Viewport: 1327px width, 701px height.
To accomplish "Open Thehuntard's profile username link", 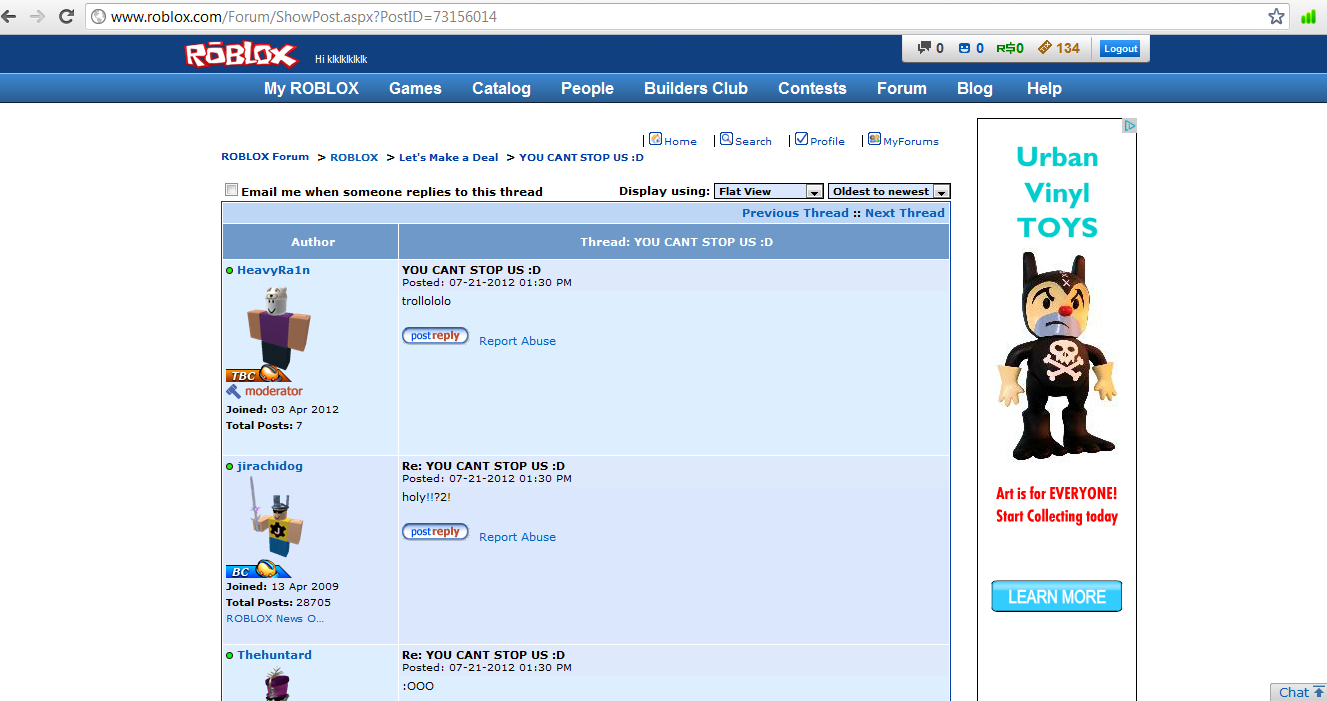I will pos(274,655).
